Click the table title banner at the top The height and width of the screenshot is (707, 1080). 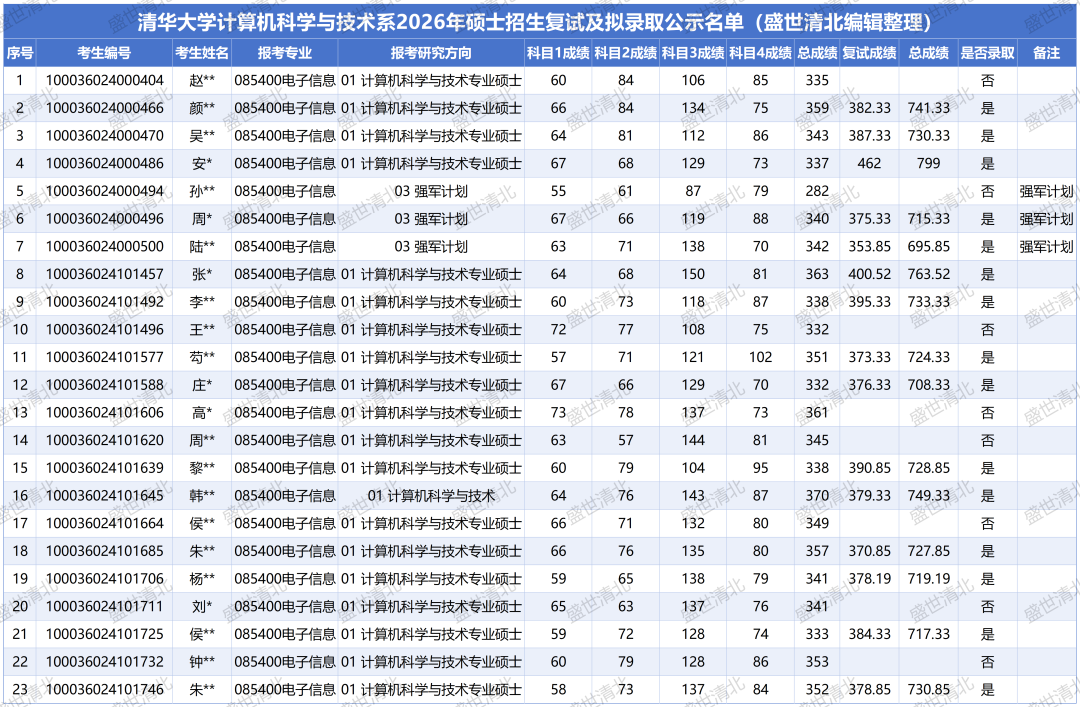[540, 22]
